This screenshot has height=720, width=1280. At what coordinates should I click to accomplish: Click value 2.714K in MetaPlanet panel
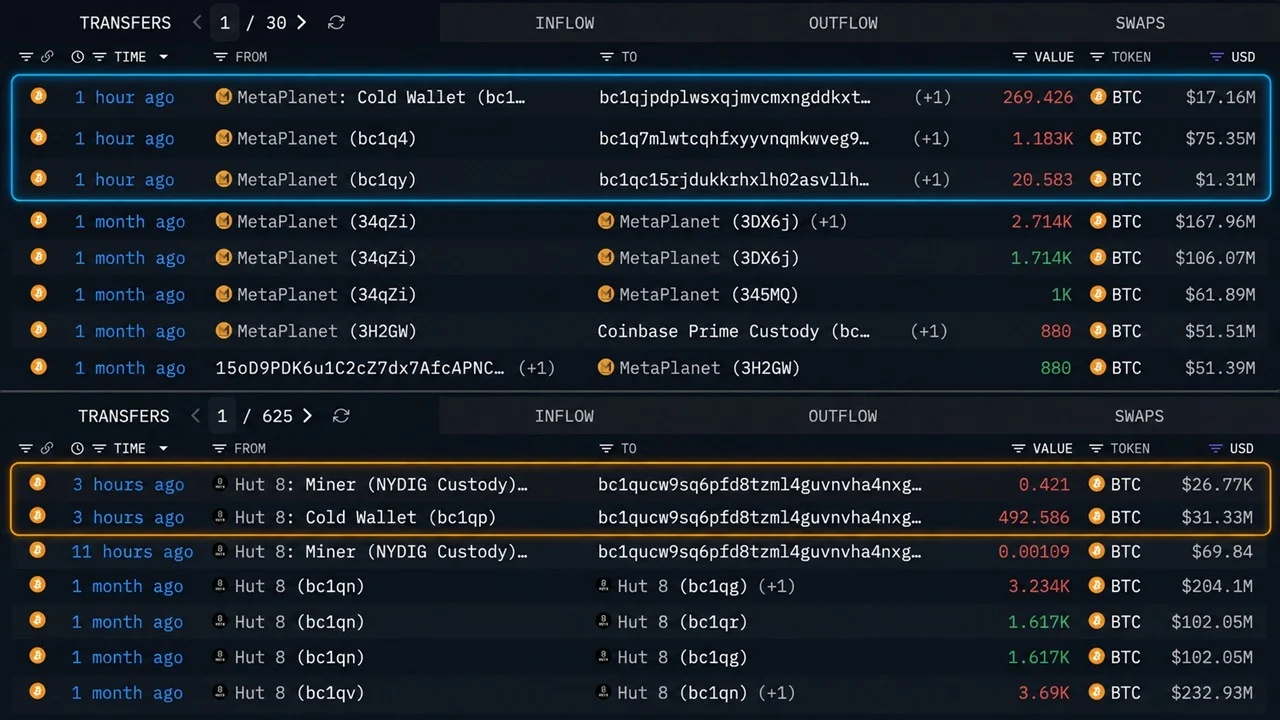[x=1041, y=221]
